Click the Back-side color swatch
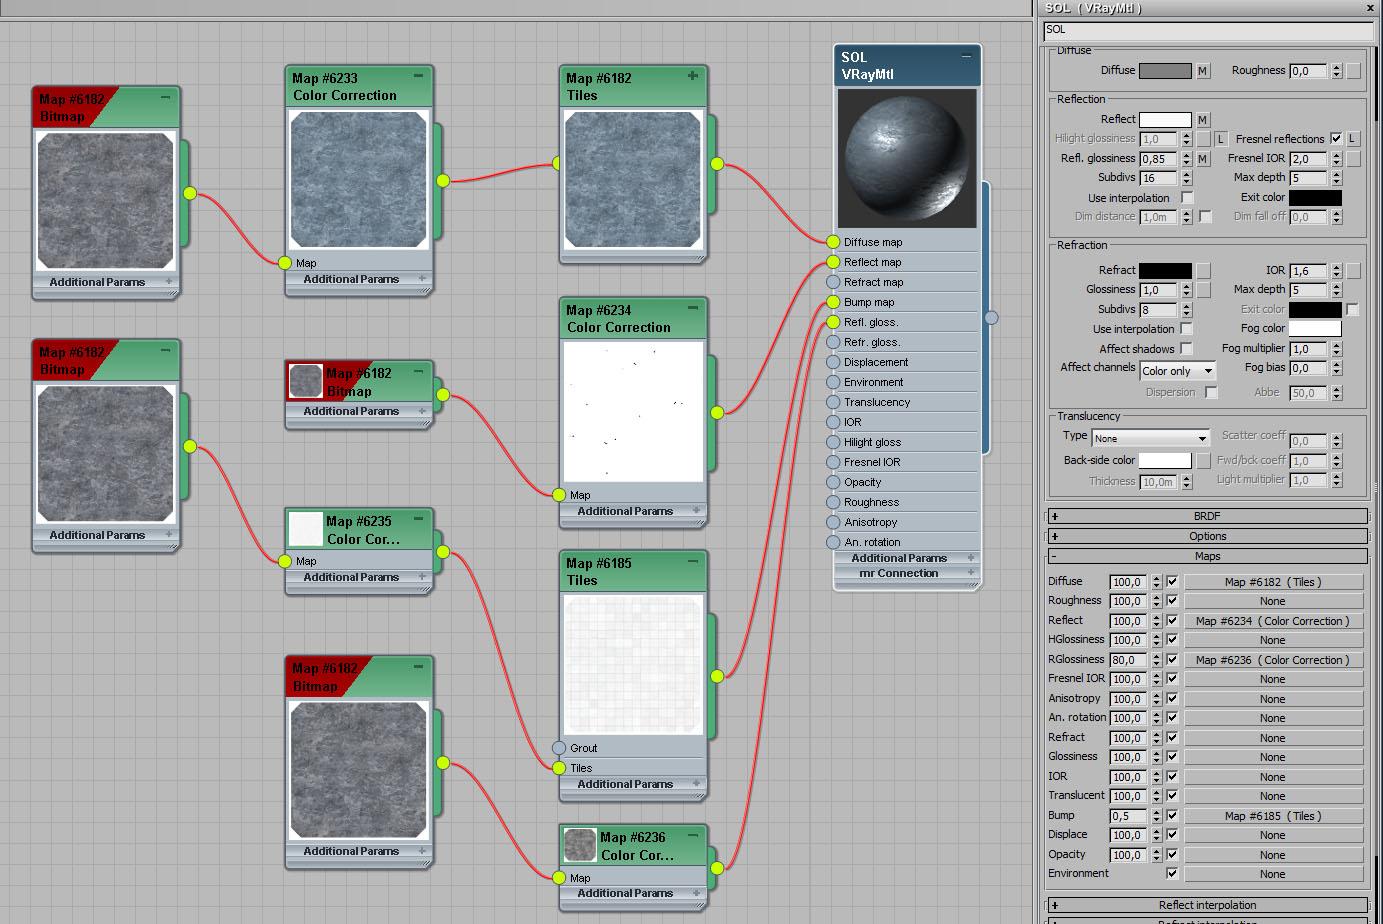 pos(1165,461)
